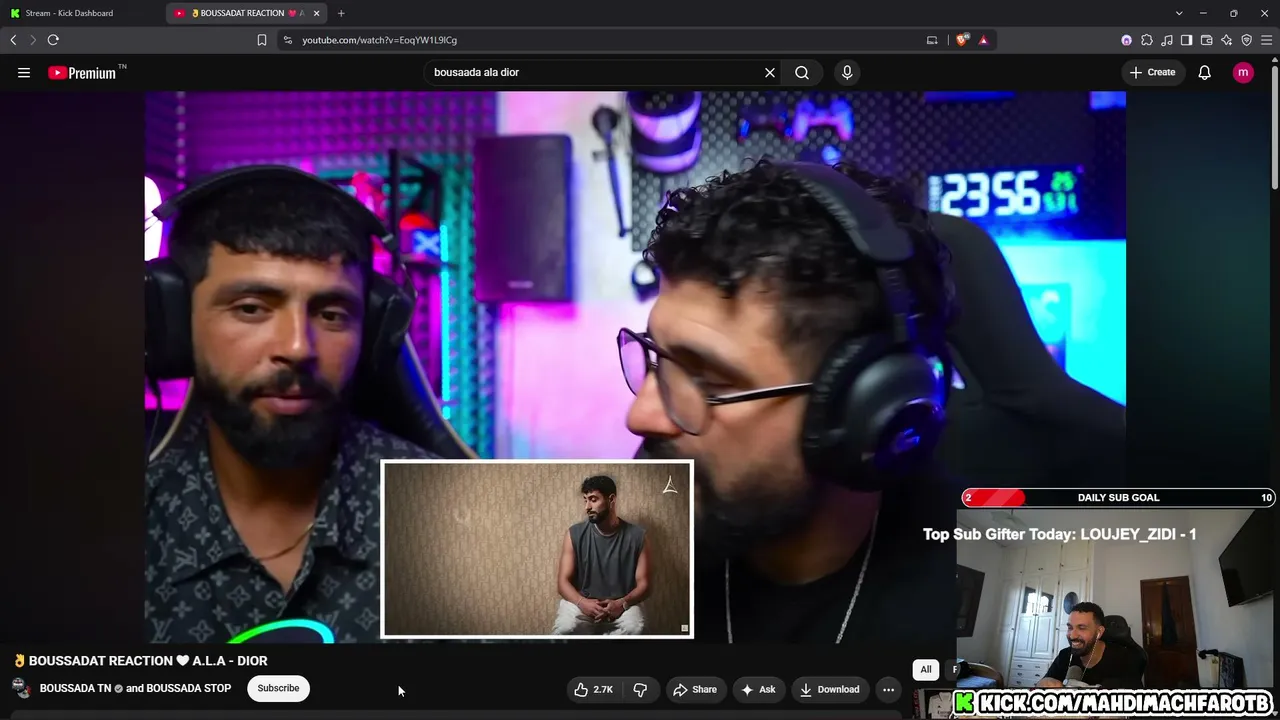This screenshot has width=1280, height=720.
Task: Open Brave Shields lion icon
Action: [x=962, y=40]
